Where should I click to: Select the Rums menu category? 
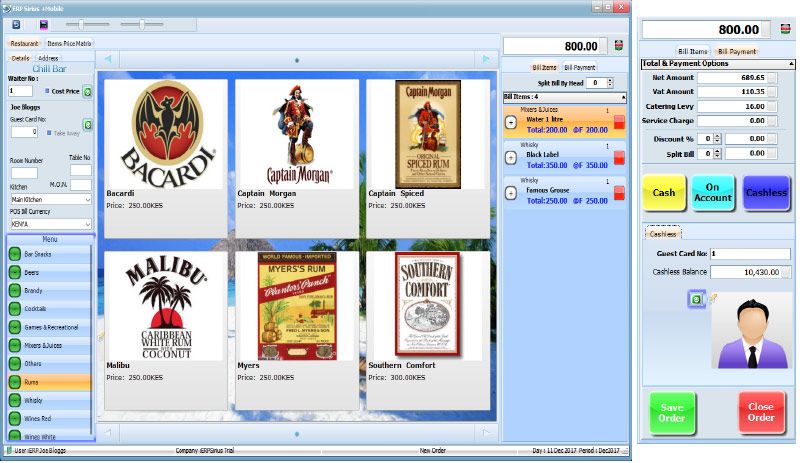click(x=49, y=382)
